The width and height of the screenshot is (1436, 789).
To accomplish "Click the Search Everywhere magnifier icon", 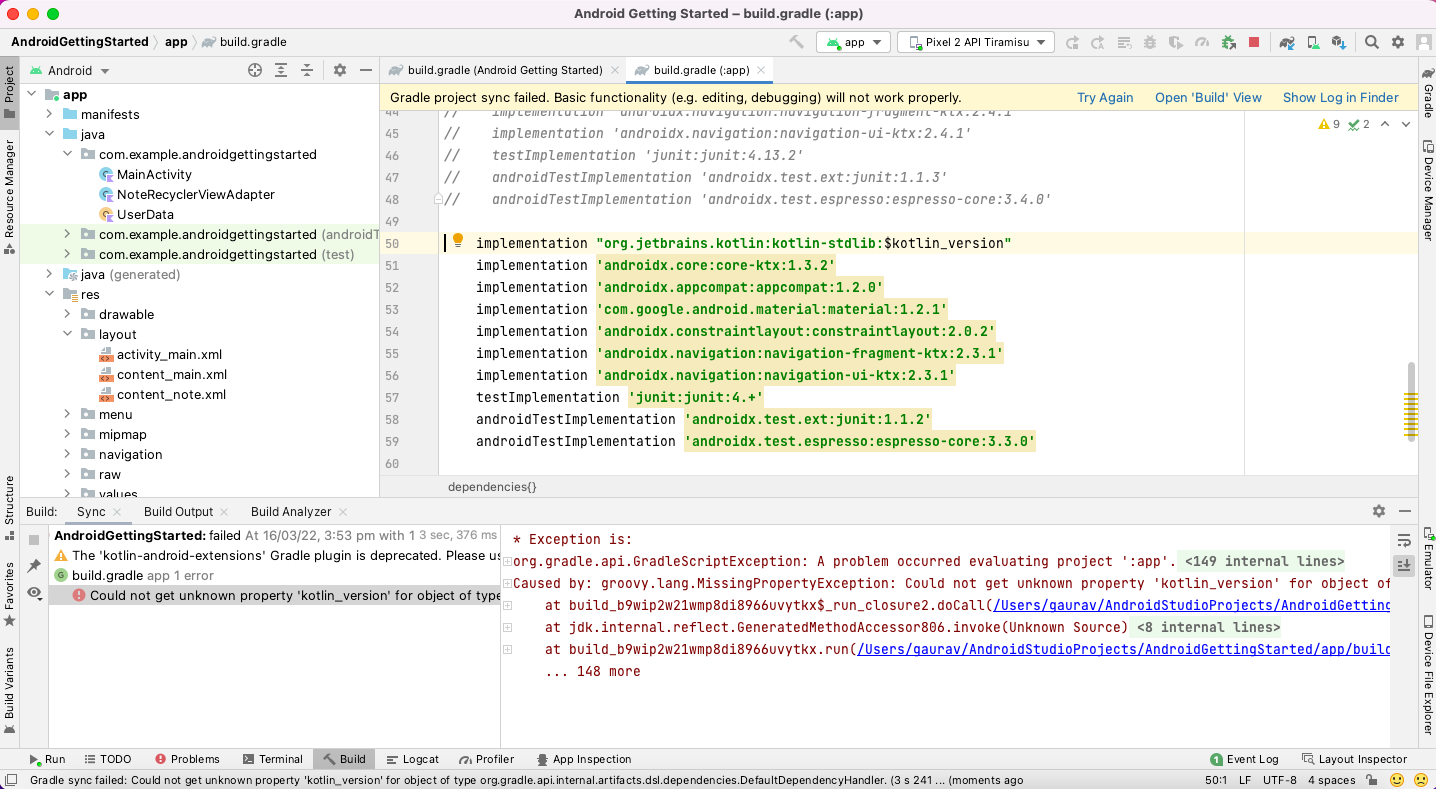I will (1372, 42).
